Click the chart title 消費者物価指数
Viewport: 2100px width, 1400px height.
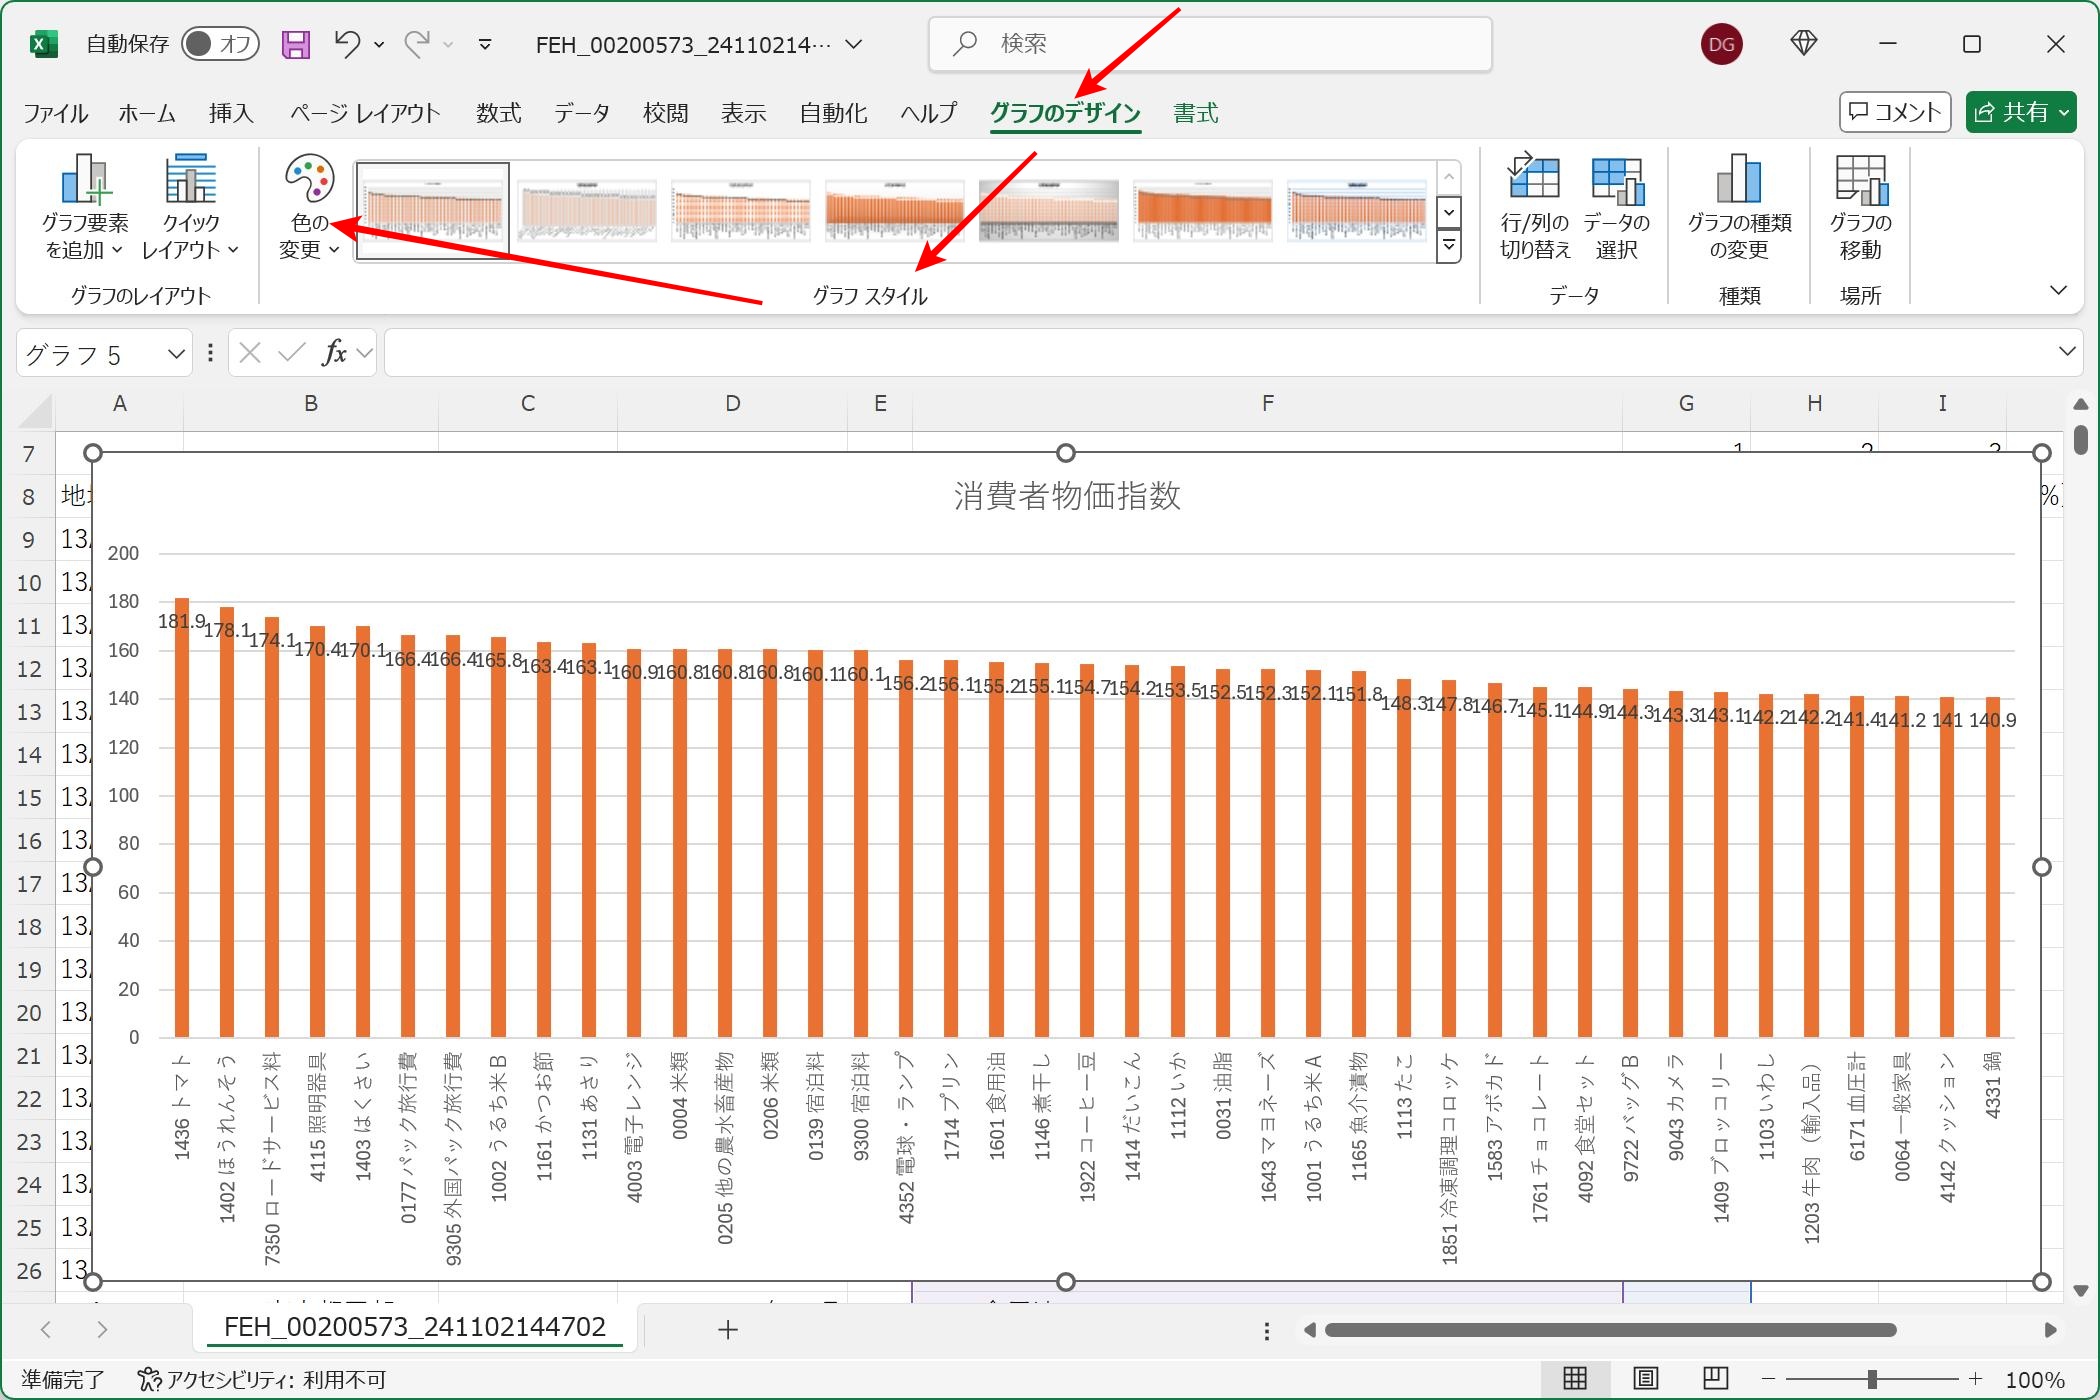[x=1067, y=496]
